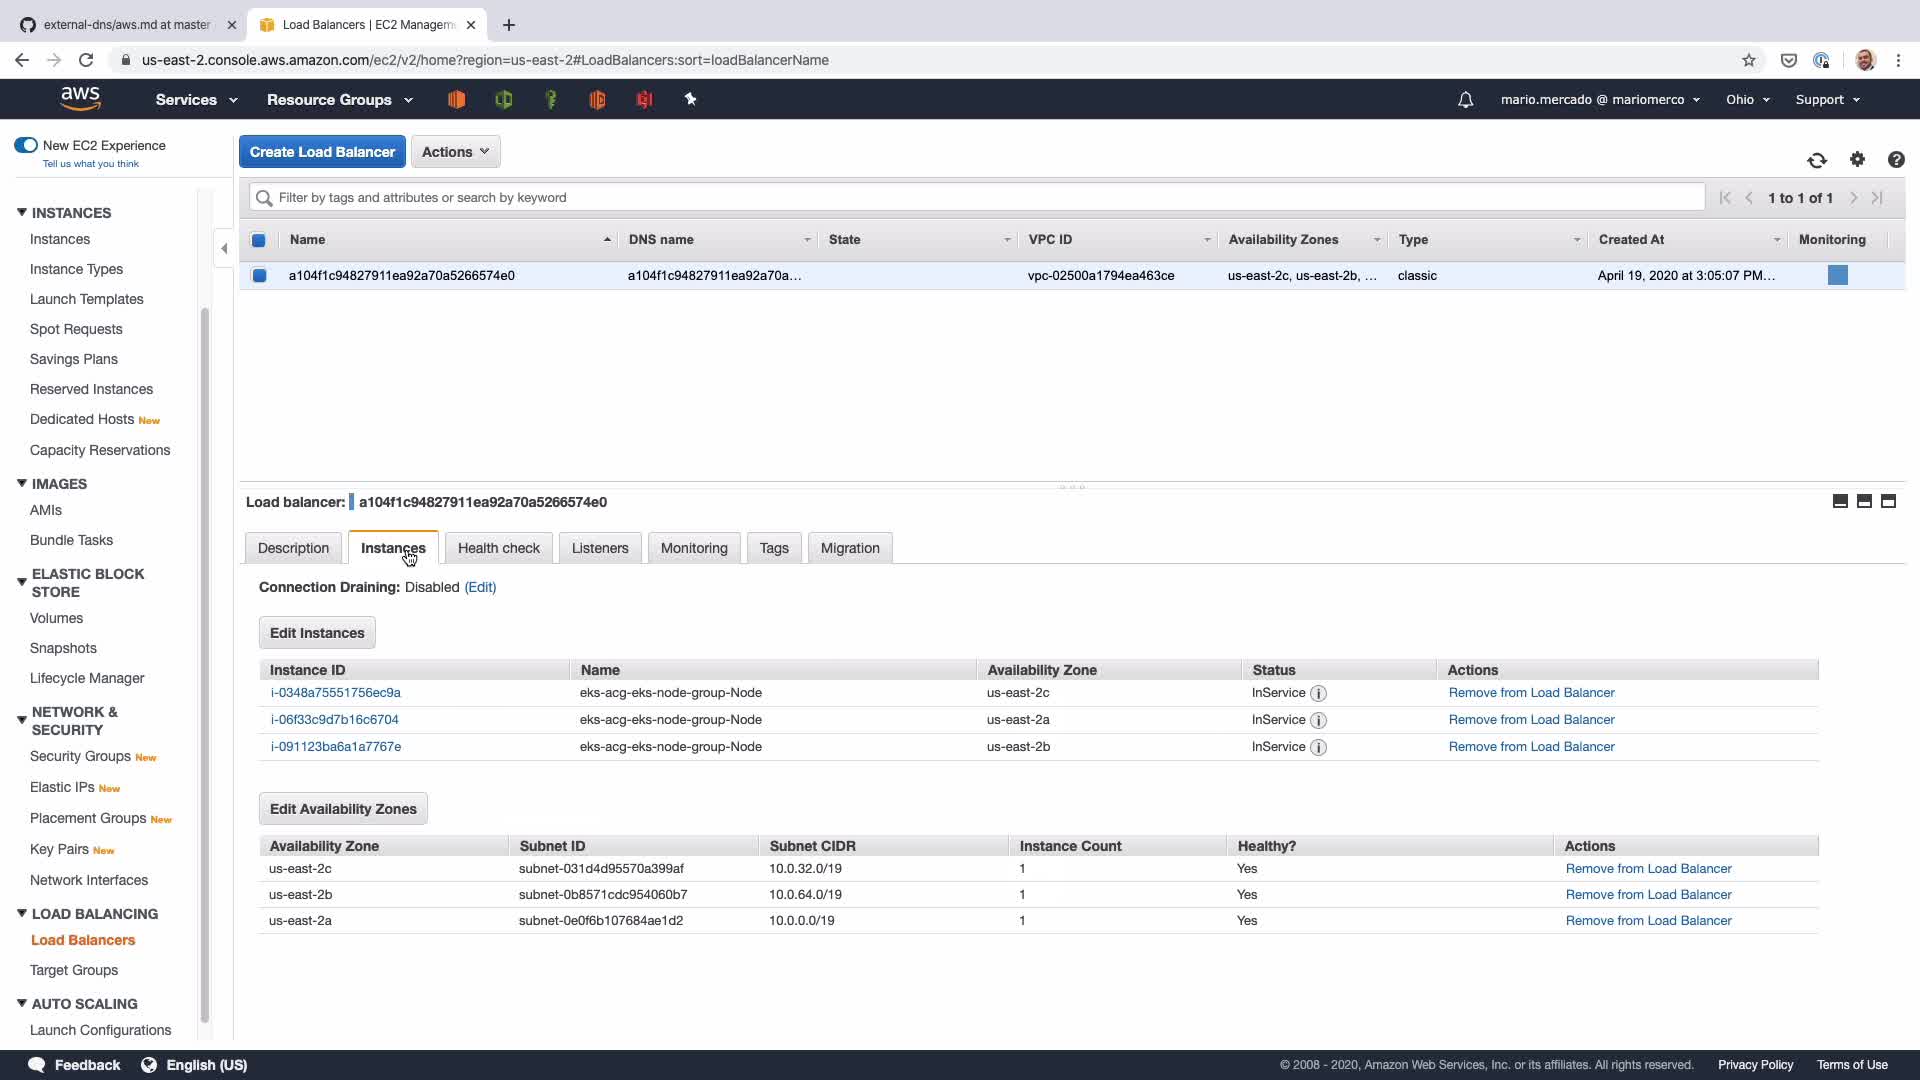The height and width of the screenshot is (1080, 1920).
Task: Click the refresh load balancers icon
Action: (x=1817, y=160)
